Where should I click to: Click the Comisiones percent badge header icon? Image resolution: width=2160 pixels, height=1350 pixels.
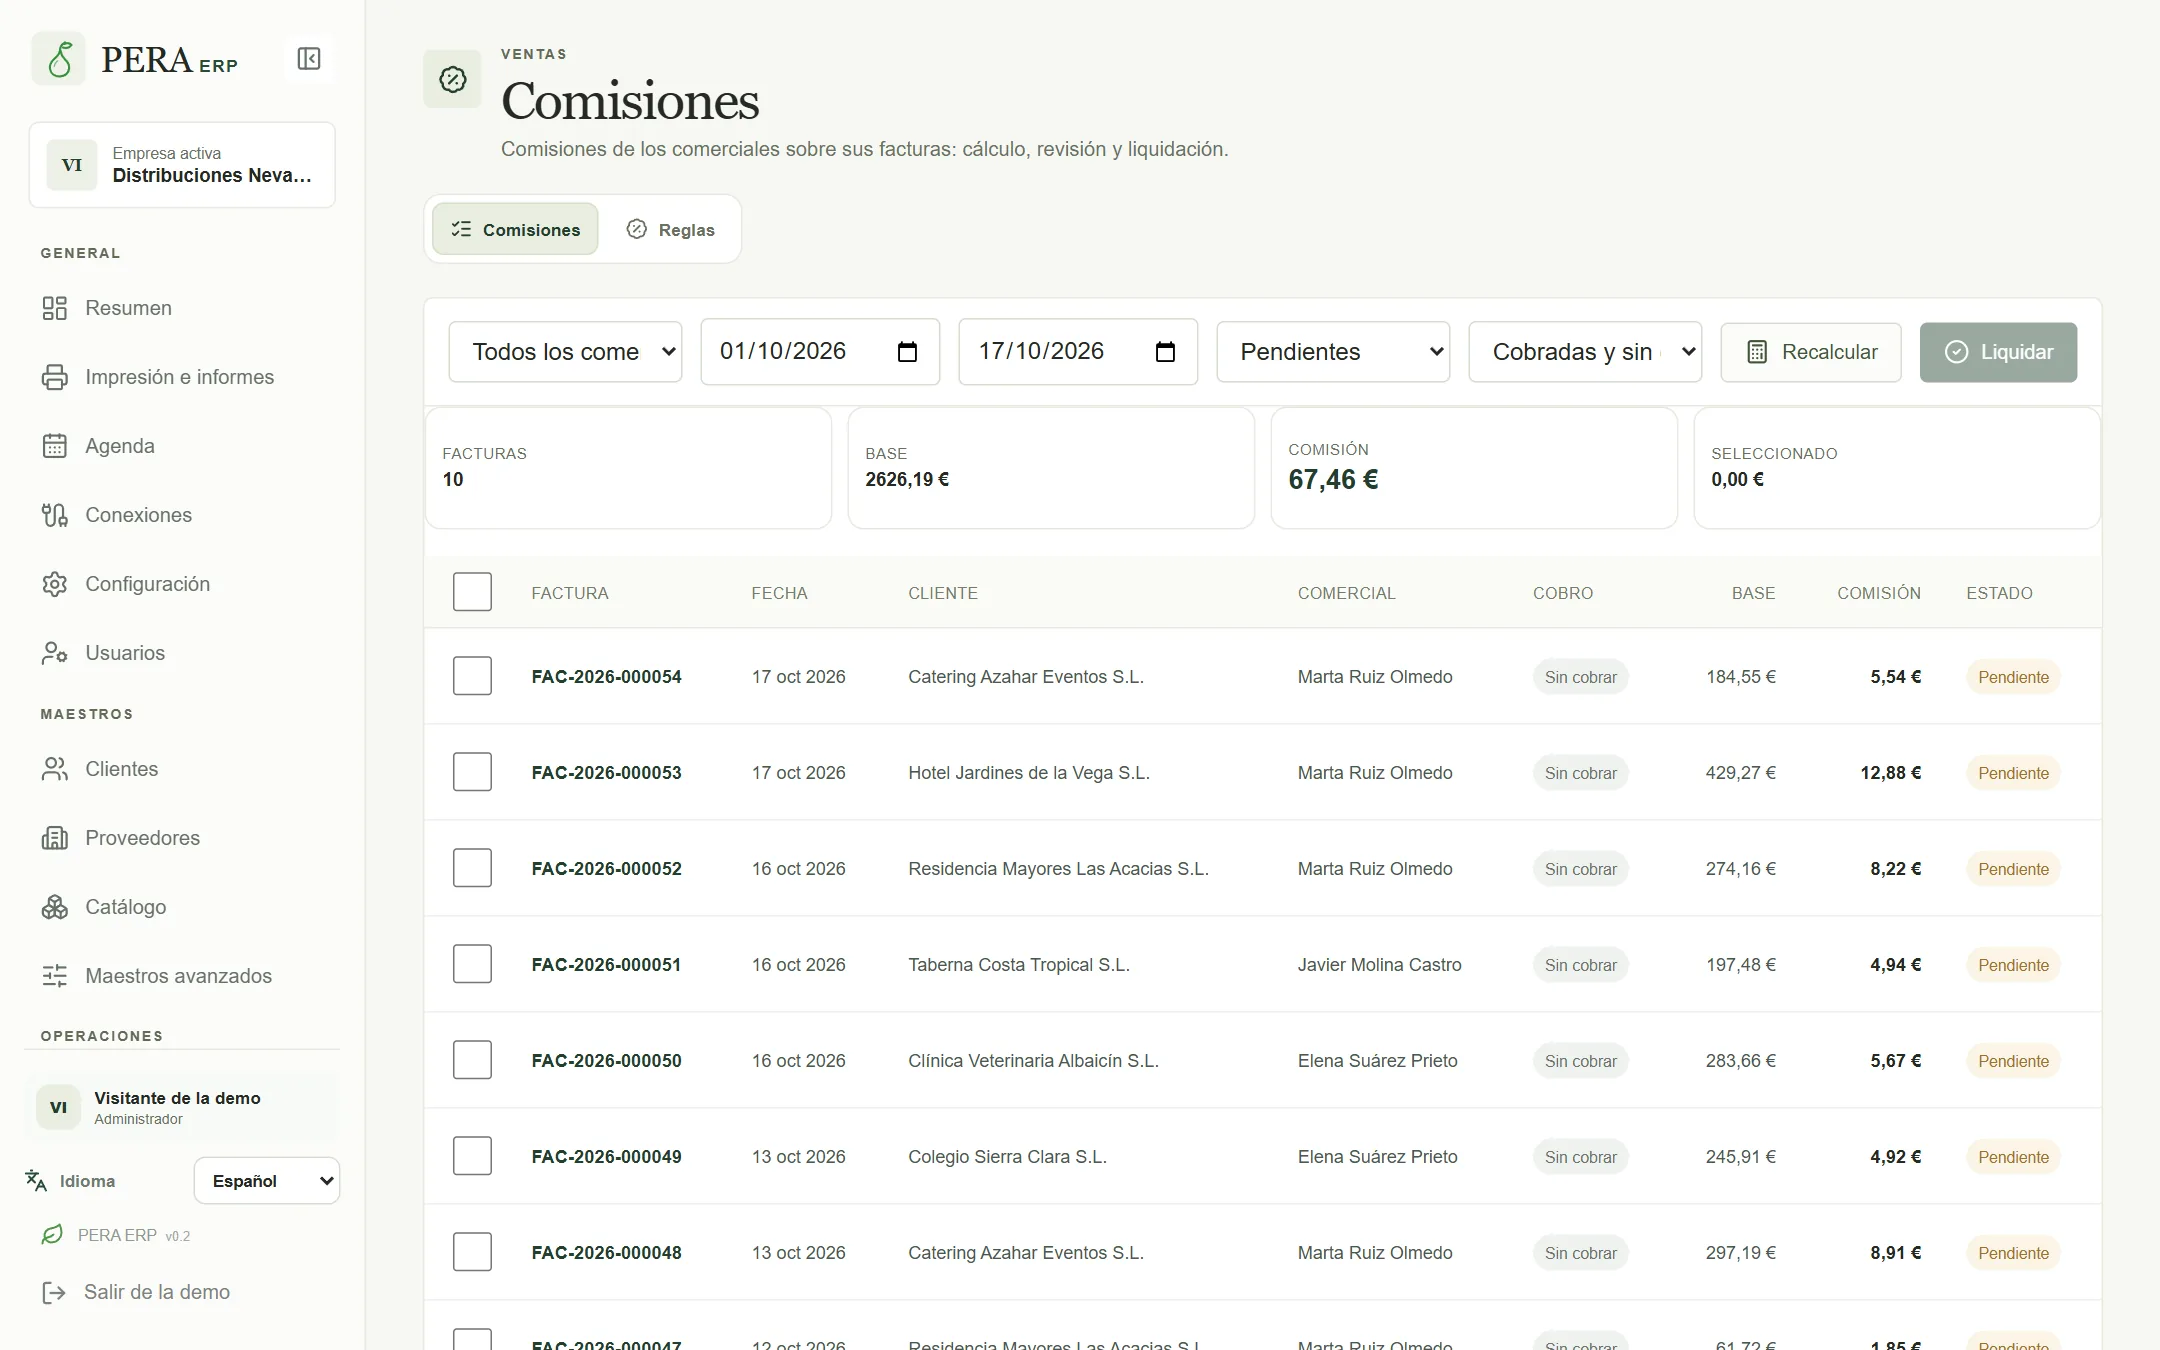click(453, 79)
